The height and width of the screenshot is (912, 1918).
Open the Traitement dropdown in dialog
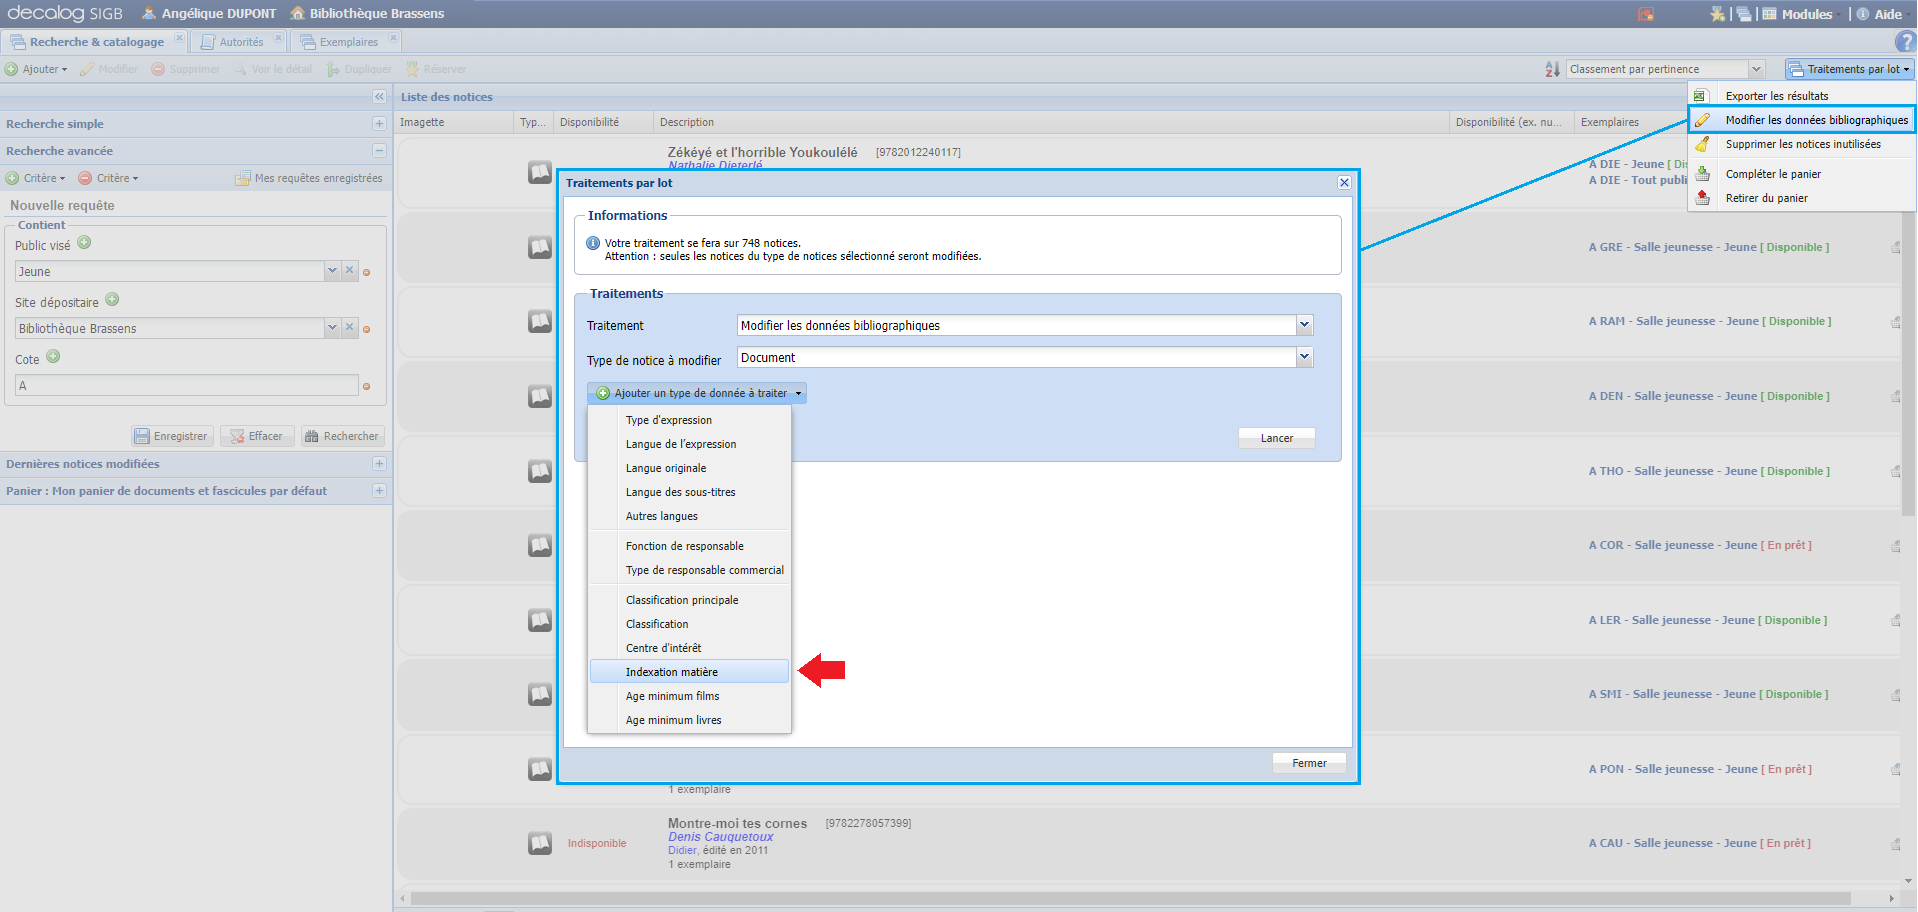(1304, 325)
